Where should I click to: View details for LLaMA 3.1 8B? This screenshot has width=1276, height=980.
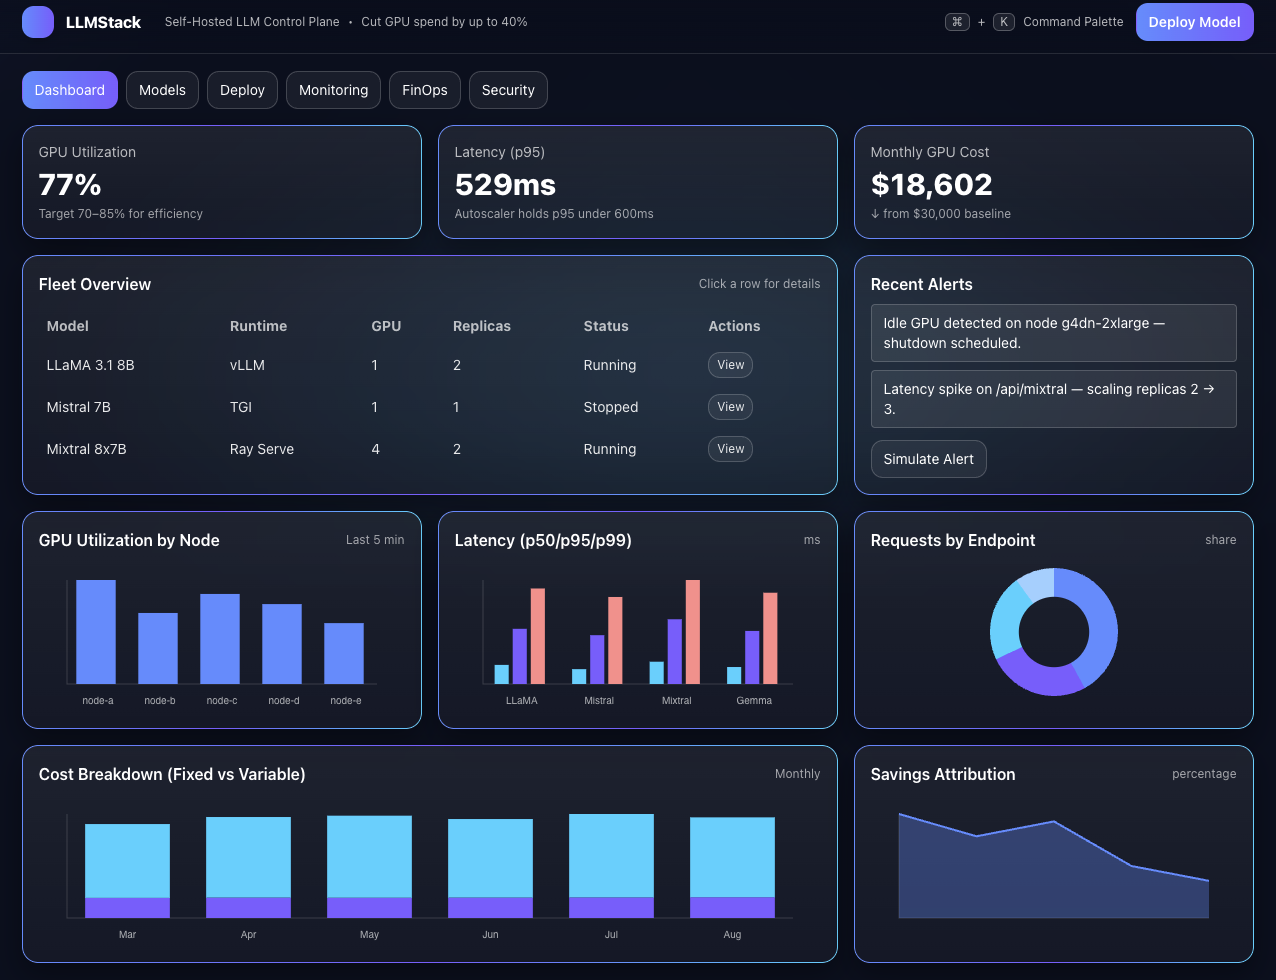[x=730, y=365]
